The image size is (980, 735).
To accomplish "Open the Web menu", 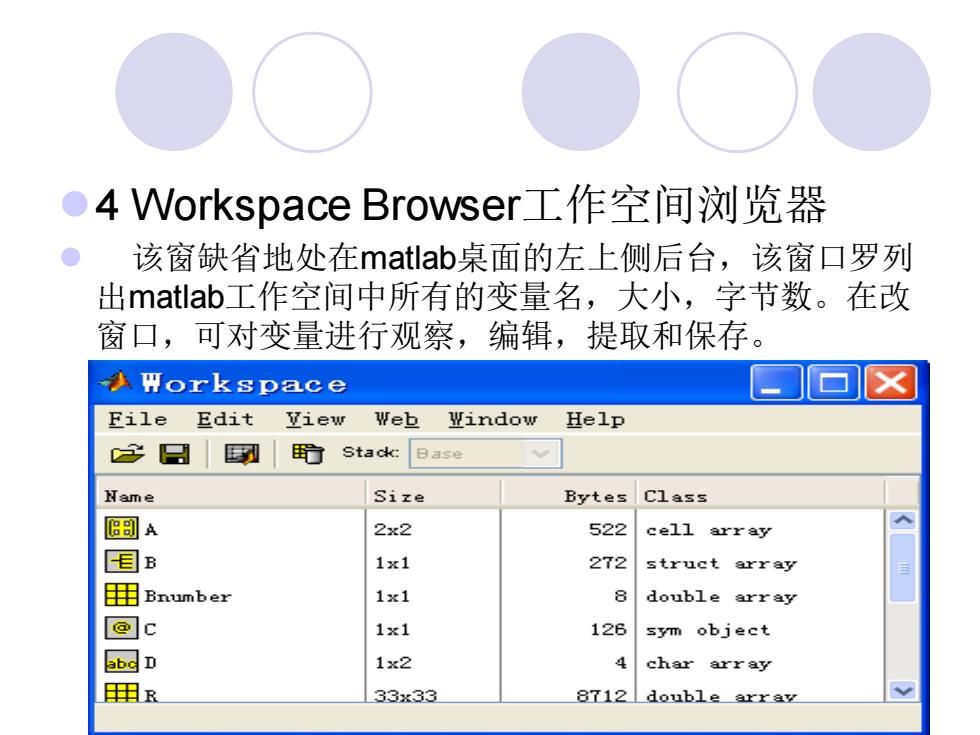I will click(x=397, y=419).
